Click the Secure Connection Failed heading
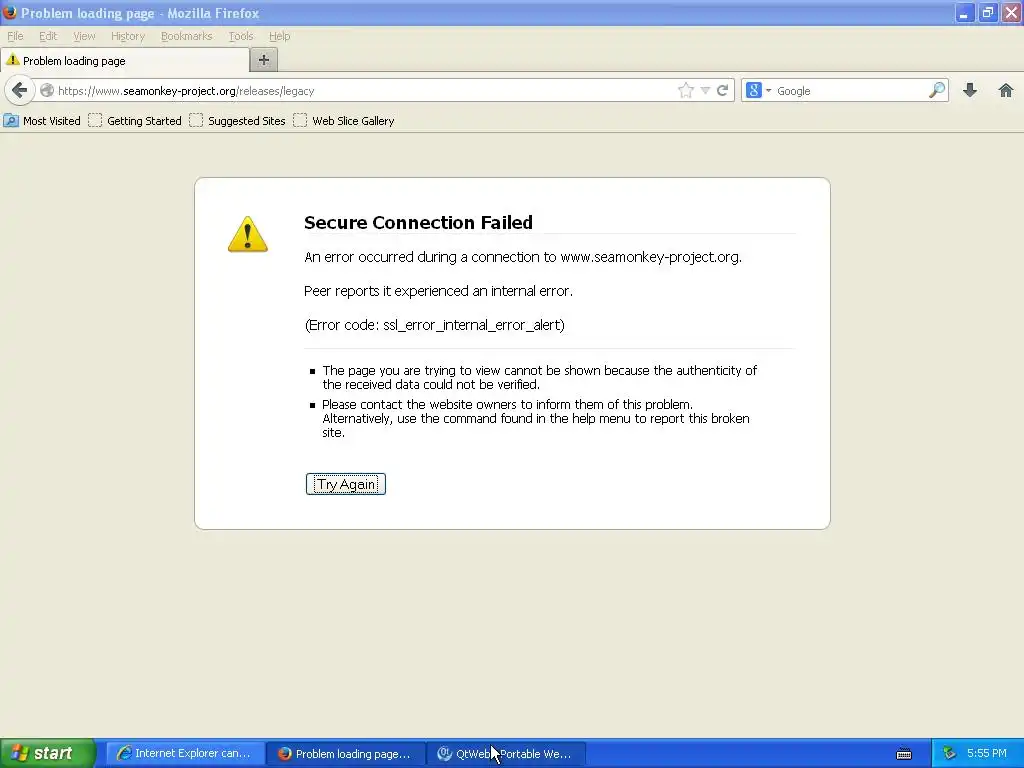The image size is (1024, 768). (418, 223)
